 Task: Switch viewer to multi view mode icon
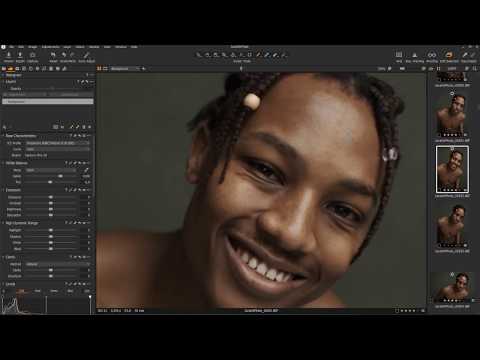point(99,69)
